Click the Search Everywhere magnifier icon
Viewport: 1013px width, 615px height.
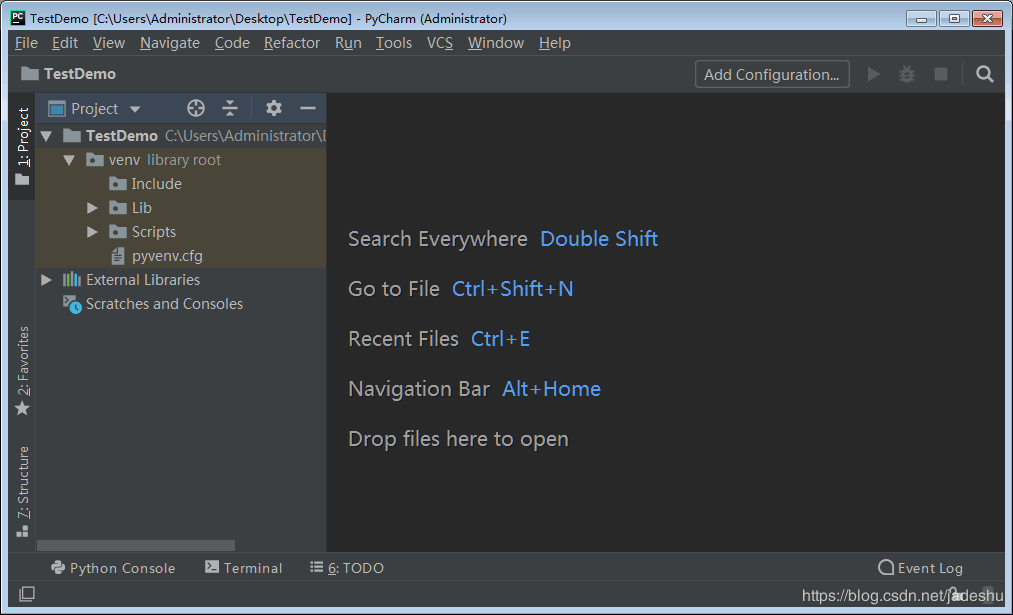coord(985,74)
